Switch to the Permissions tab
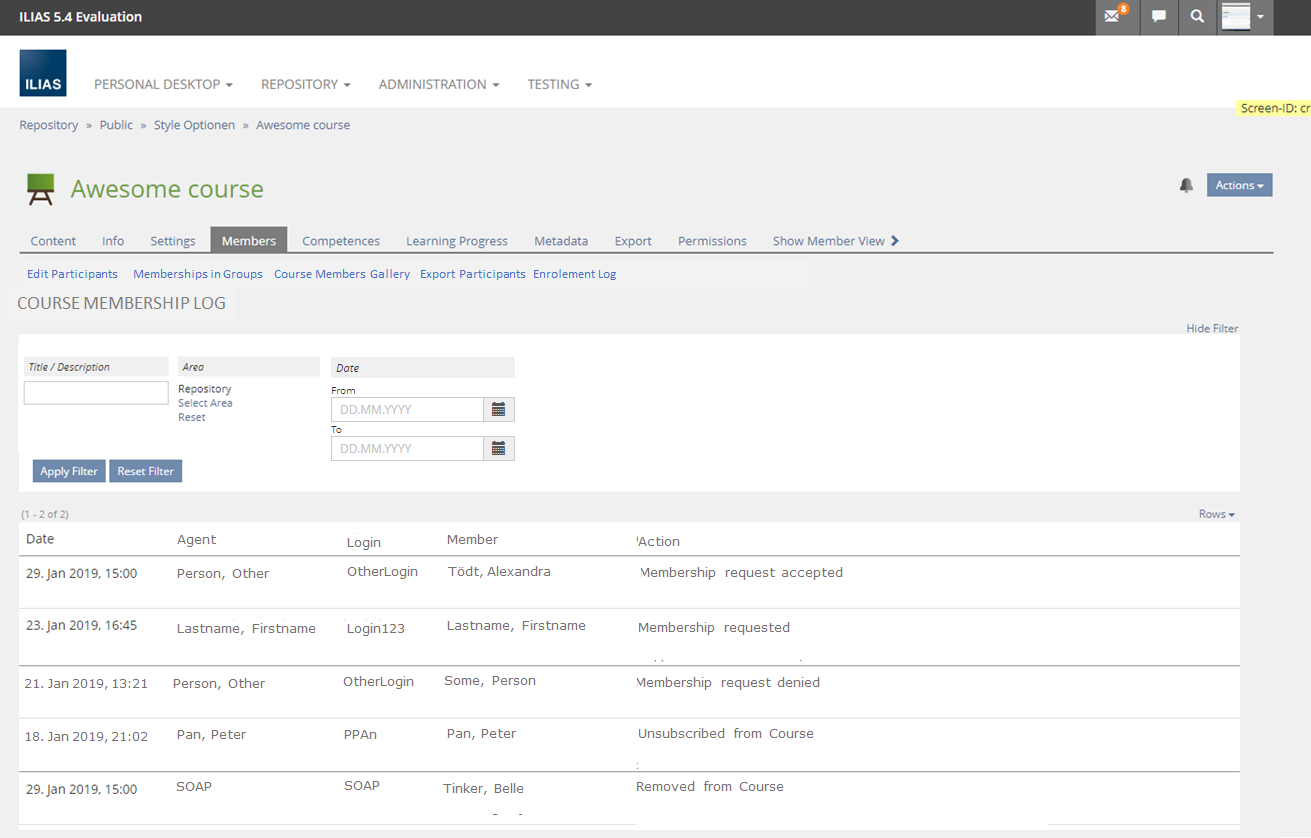 (712, 241)
